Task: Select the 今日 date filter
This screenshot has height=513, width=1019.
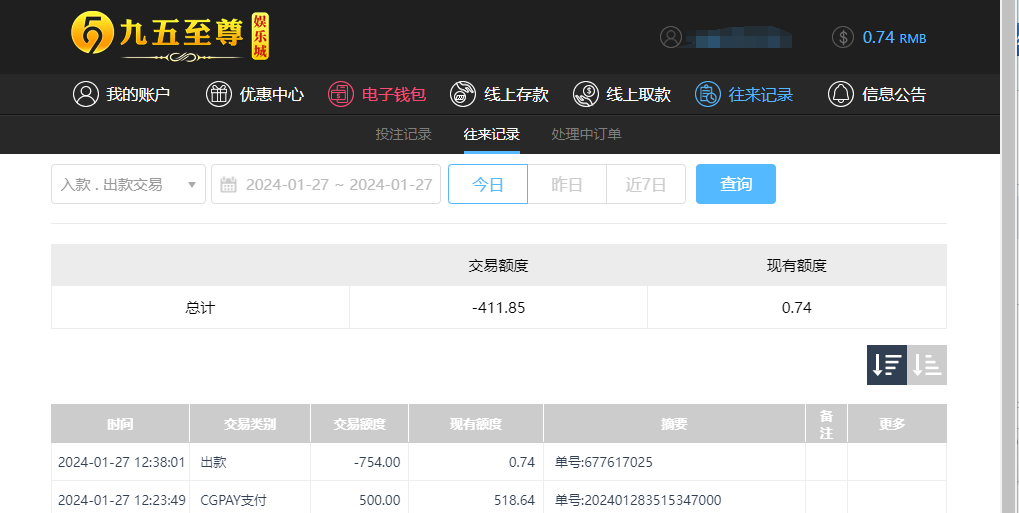Action: click(488, 184)
